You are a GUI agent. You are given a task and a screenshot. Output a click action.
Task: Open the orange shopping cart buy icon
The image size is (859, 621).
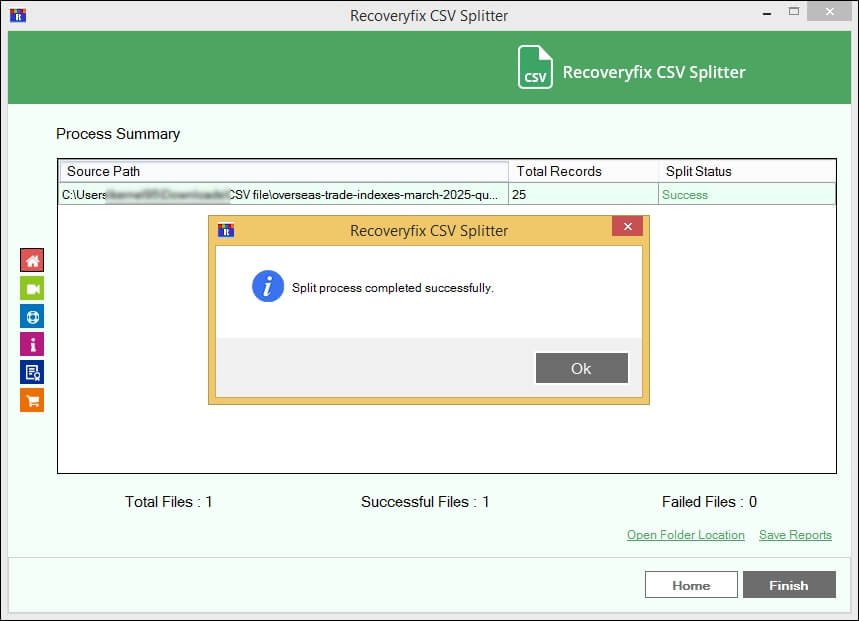(x=32, y=400)
